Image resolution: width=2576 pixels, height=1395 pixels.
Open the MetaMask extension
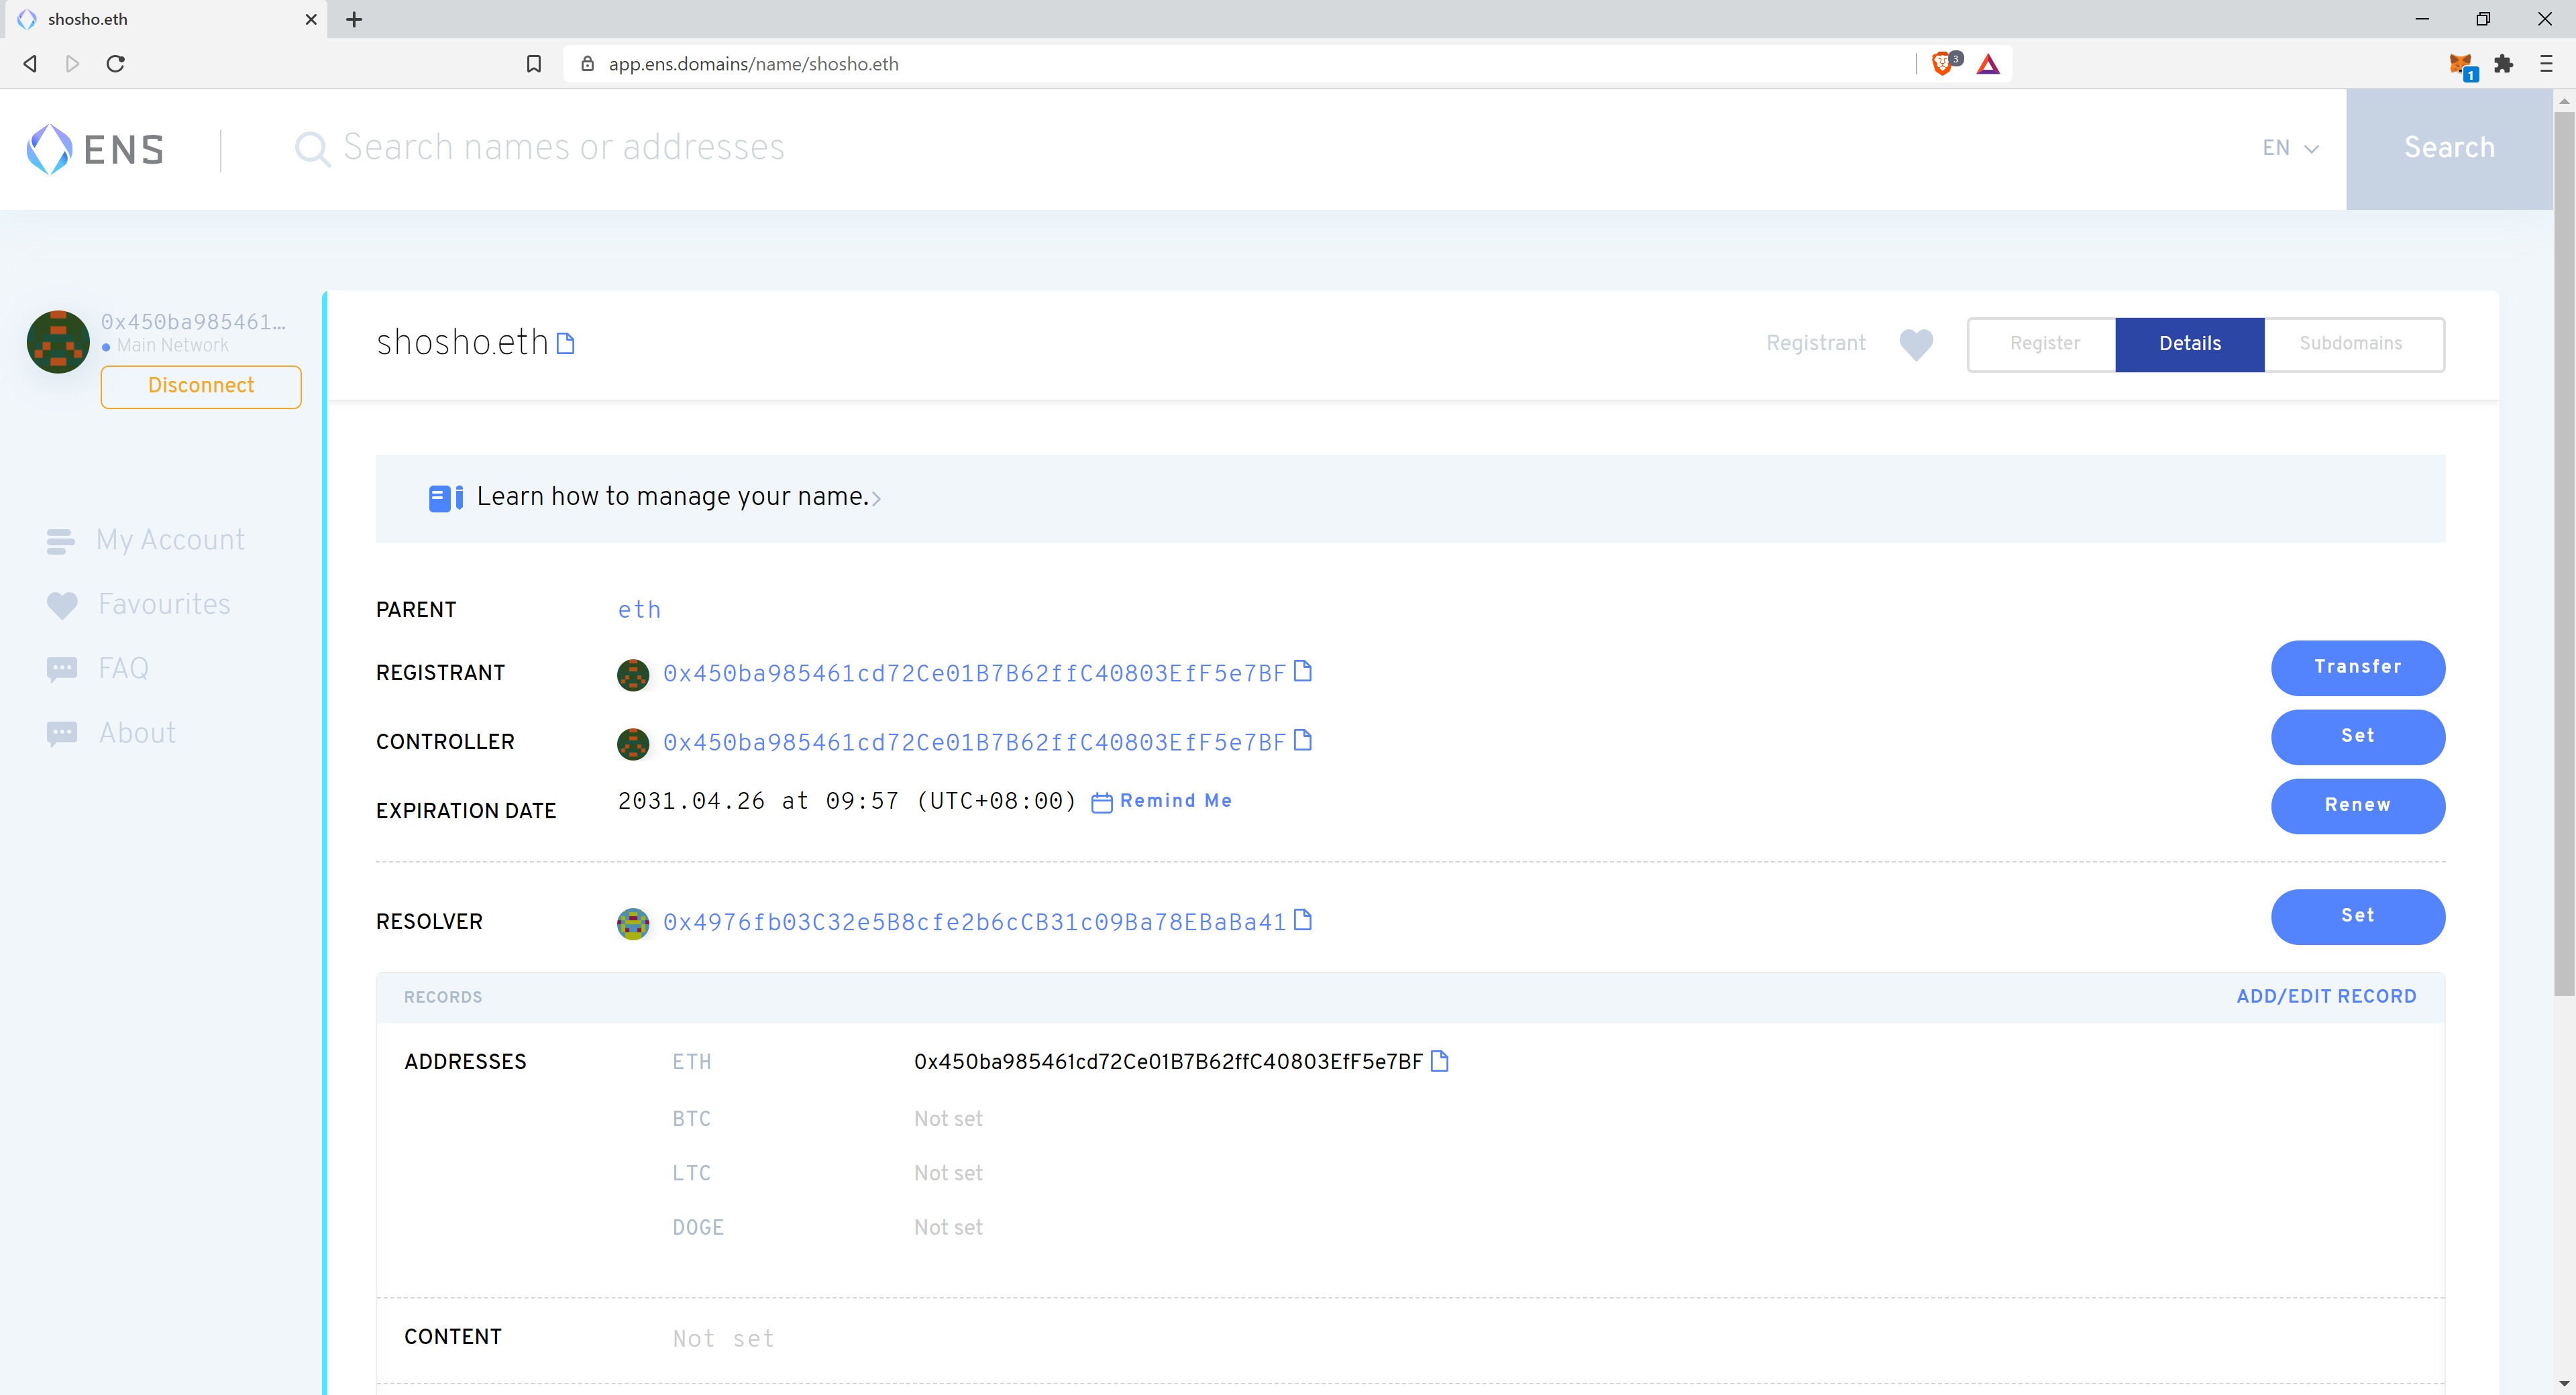tap(2461, 65)
